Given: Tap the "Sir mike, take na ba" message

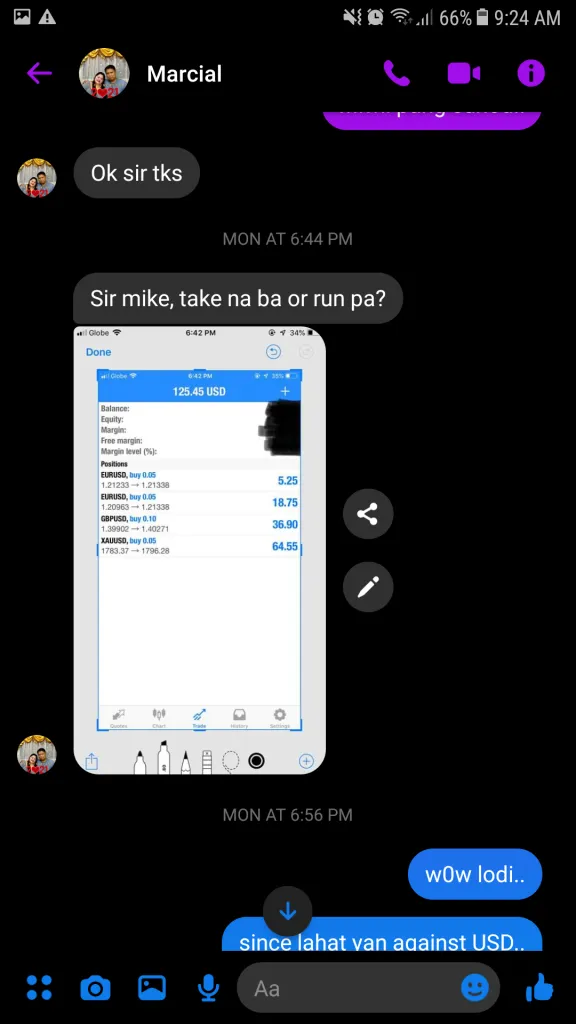Looking at the screenshot, I should click(238, 298).
